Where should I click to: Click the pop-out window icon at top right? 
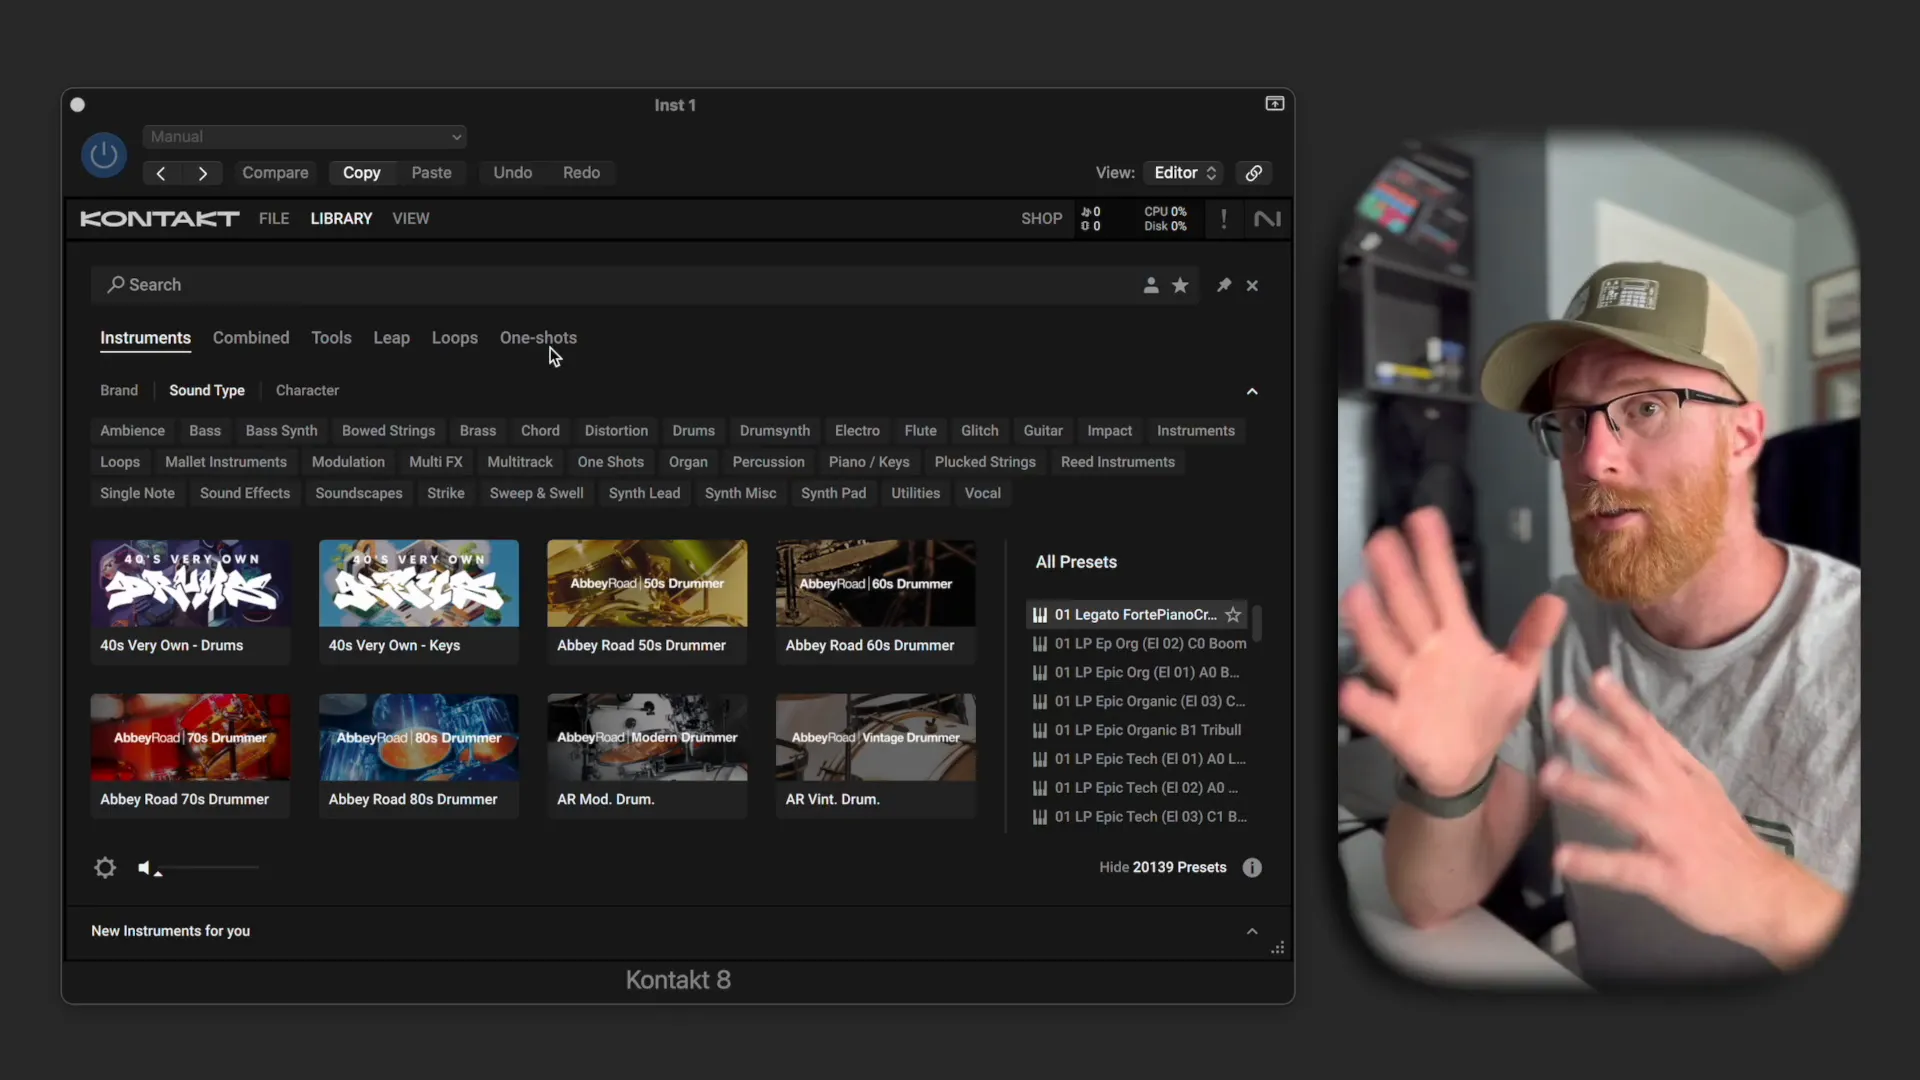click(1274, 104)
